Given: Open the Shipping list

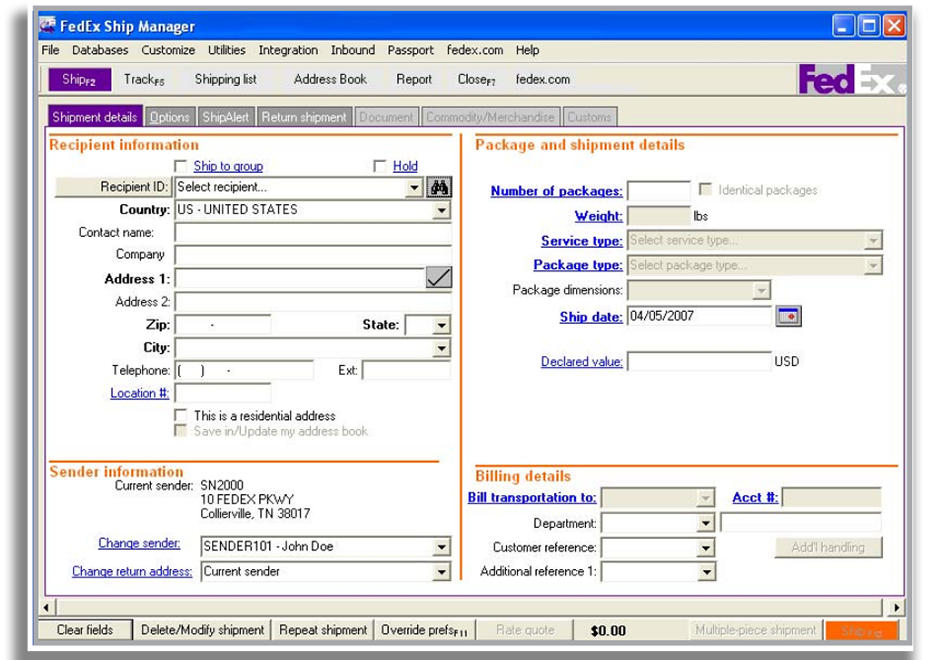Looking at the screenshot, I should pyautogui.click(x=226, y=79).
